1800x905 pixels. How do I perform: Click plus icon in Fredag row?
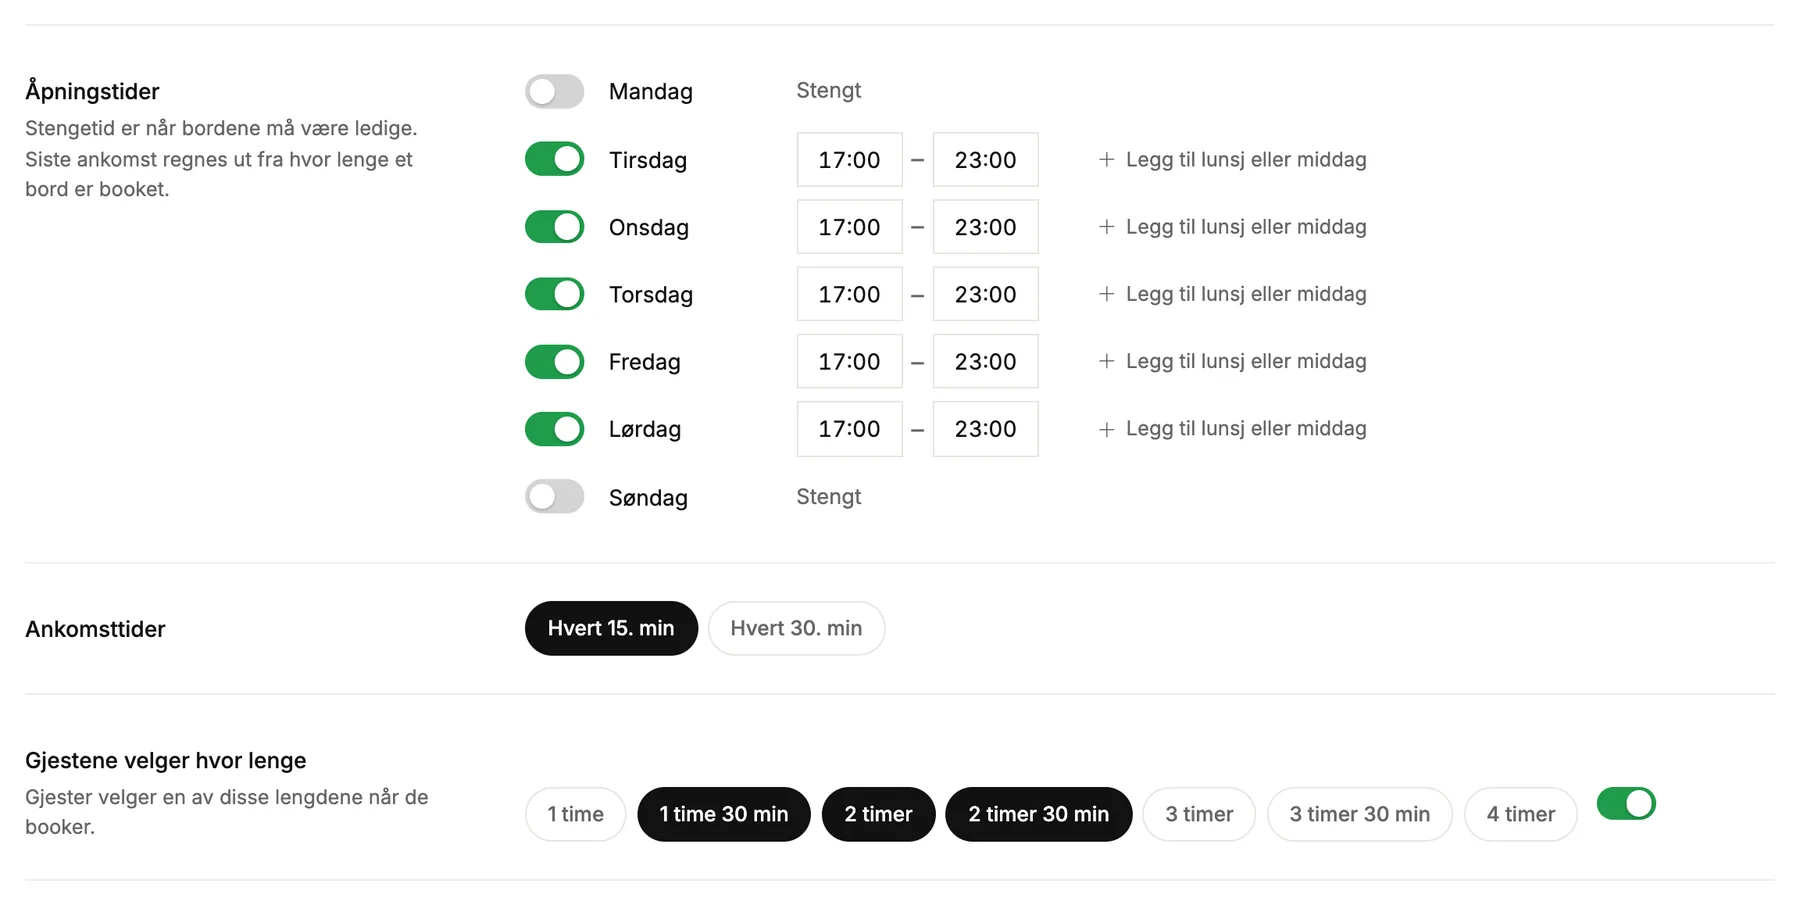click(1106, 361)
